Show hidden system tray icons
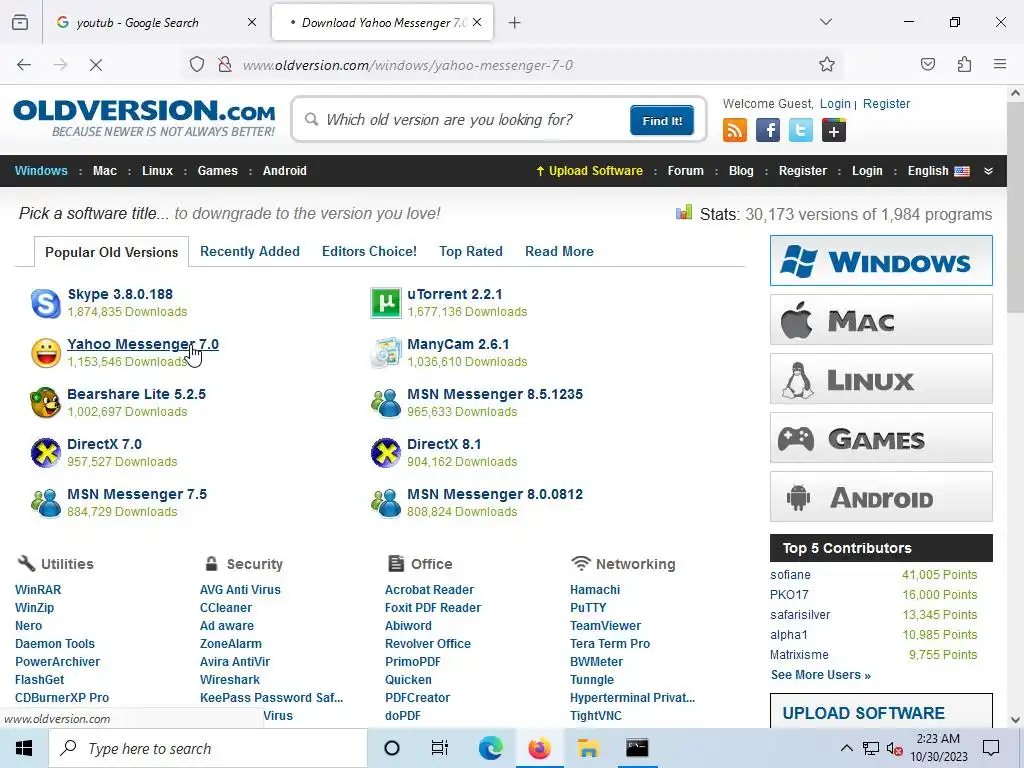The width and height of the screenshot is (1024, 768). click(x=846, y=748)
